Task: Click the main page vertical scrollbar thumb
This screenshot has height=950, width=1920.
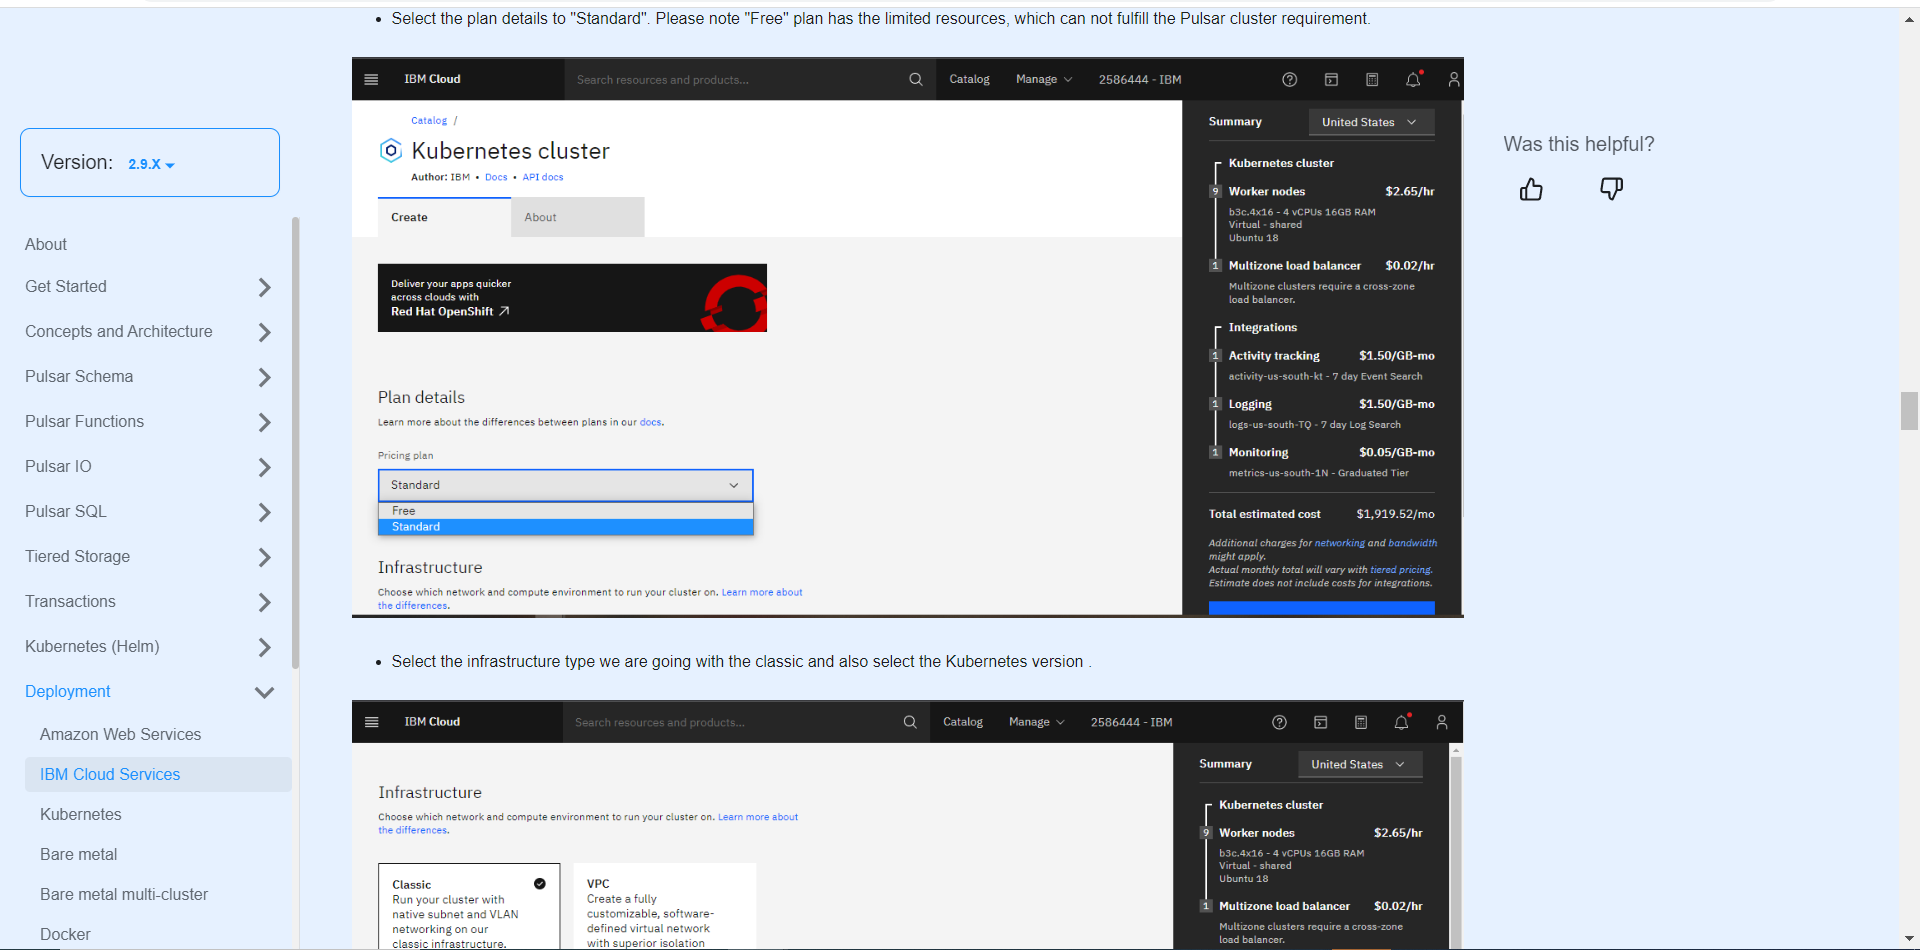Action: (x=1909, y=411)
